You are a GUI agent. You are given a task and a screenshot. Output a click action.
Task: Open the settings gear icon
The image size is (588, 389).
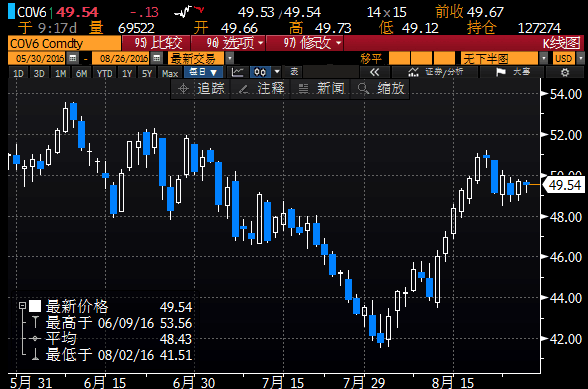565,72
